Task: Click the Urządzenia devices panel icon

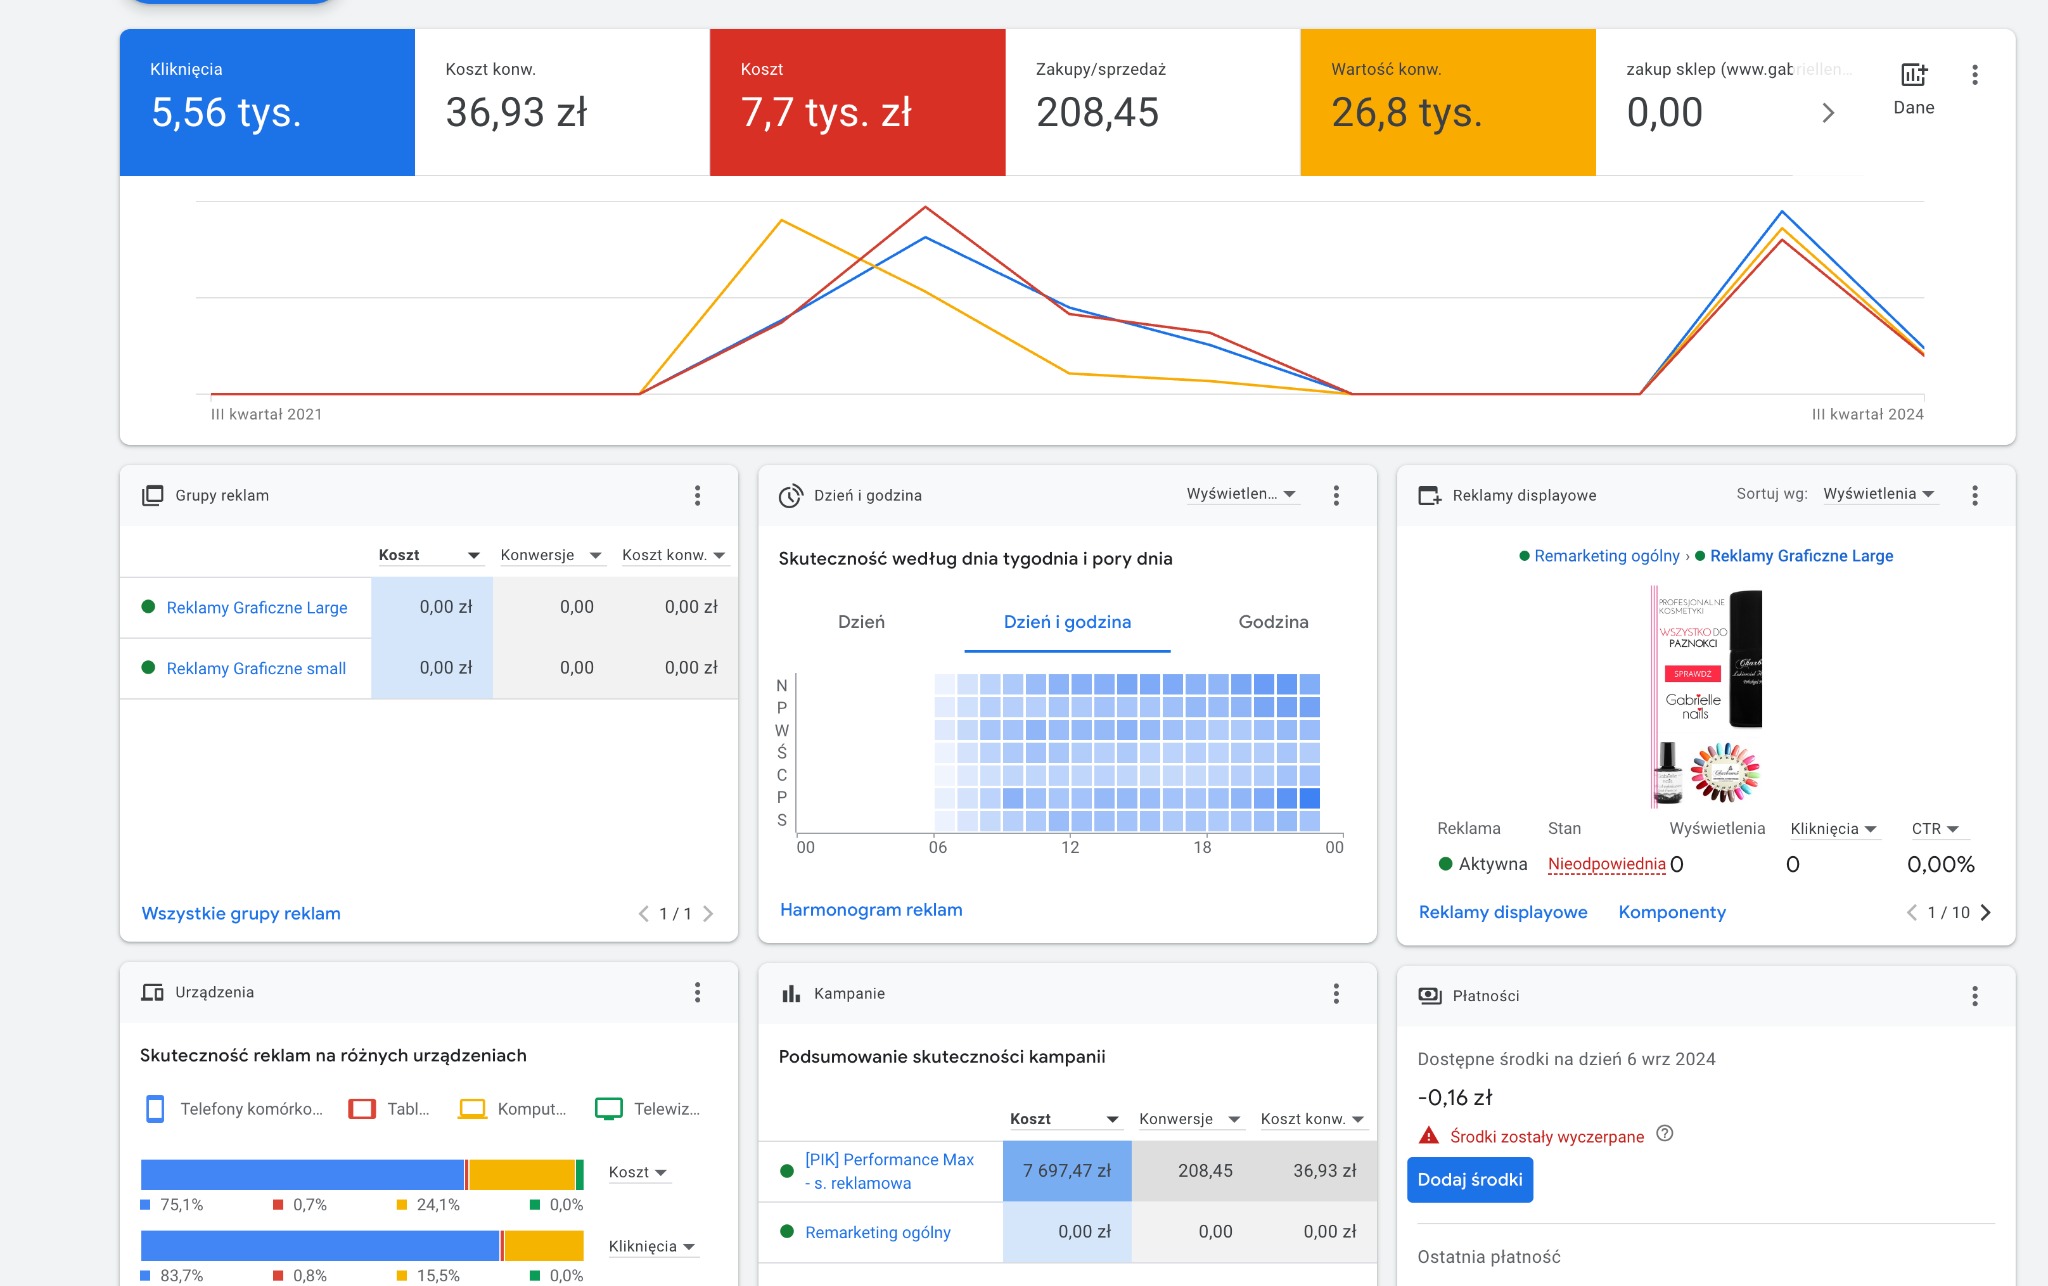Action: [x=152, y=992]
